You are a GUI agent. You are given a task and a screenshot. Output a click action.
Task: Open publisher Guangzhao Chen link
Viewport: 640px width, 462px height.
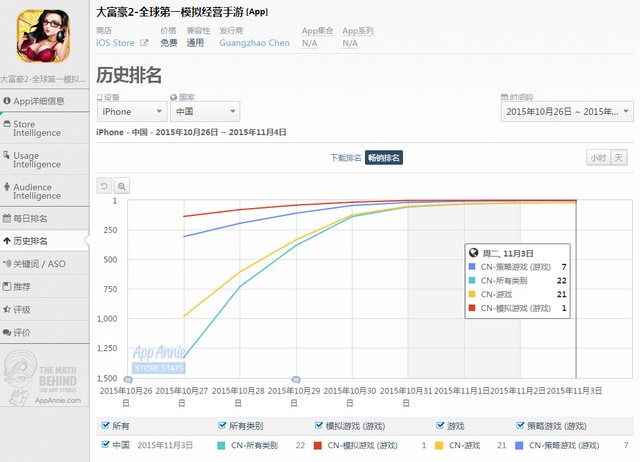[x=255, y=43]
